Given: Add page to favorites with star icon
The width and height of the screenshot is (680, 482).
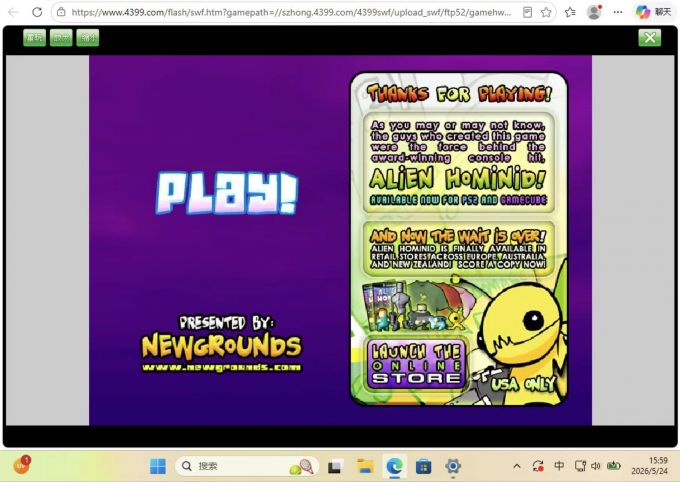Looking at the screenshot, I should point(546,12).
